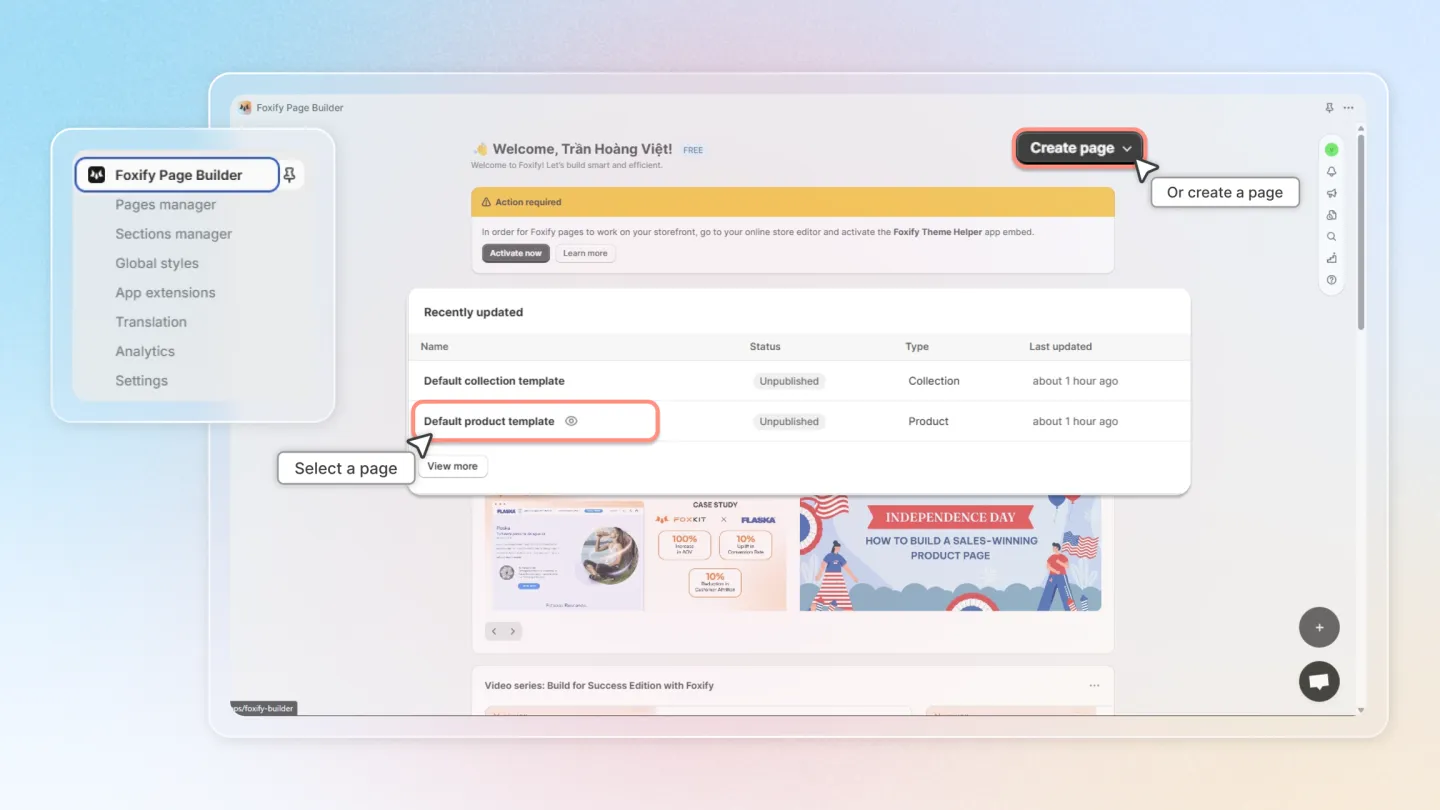Open the live chat bubble button
Screen dimensions: 1440x810
[1319, 681]
